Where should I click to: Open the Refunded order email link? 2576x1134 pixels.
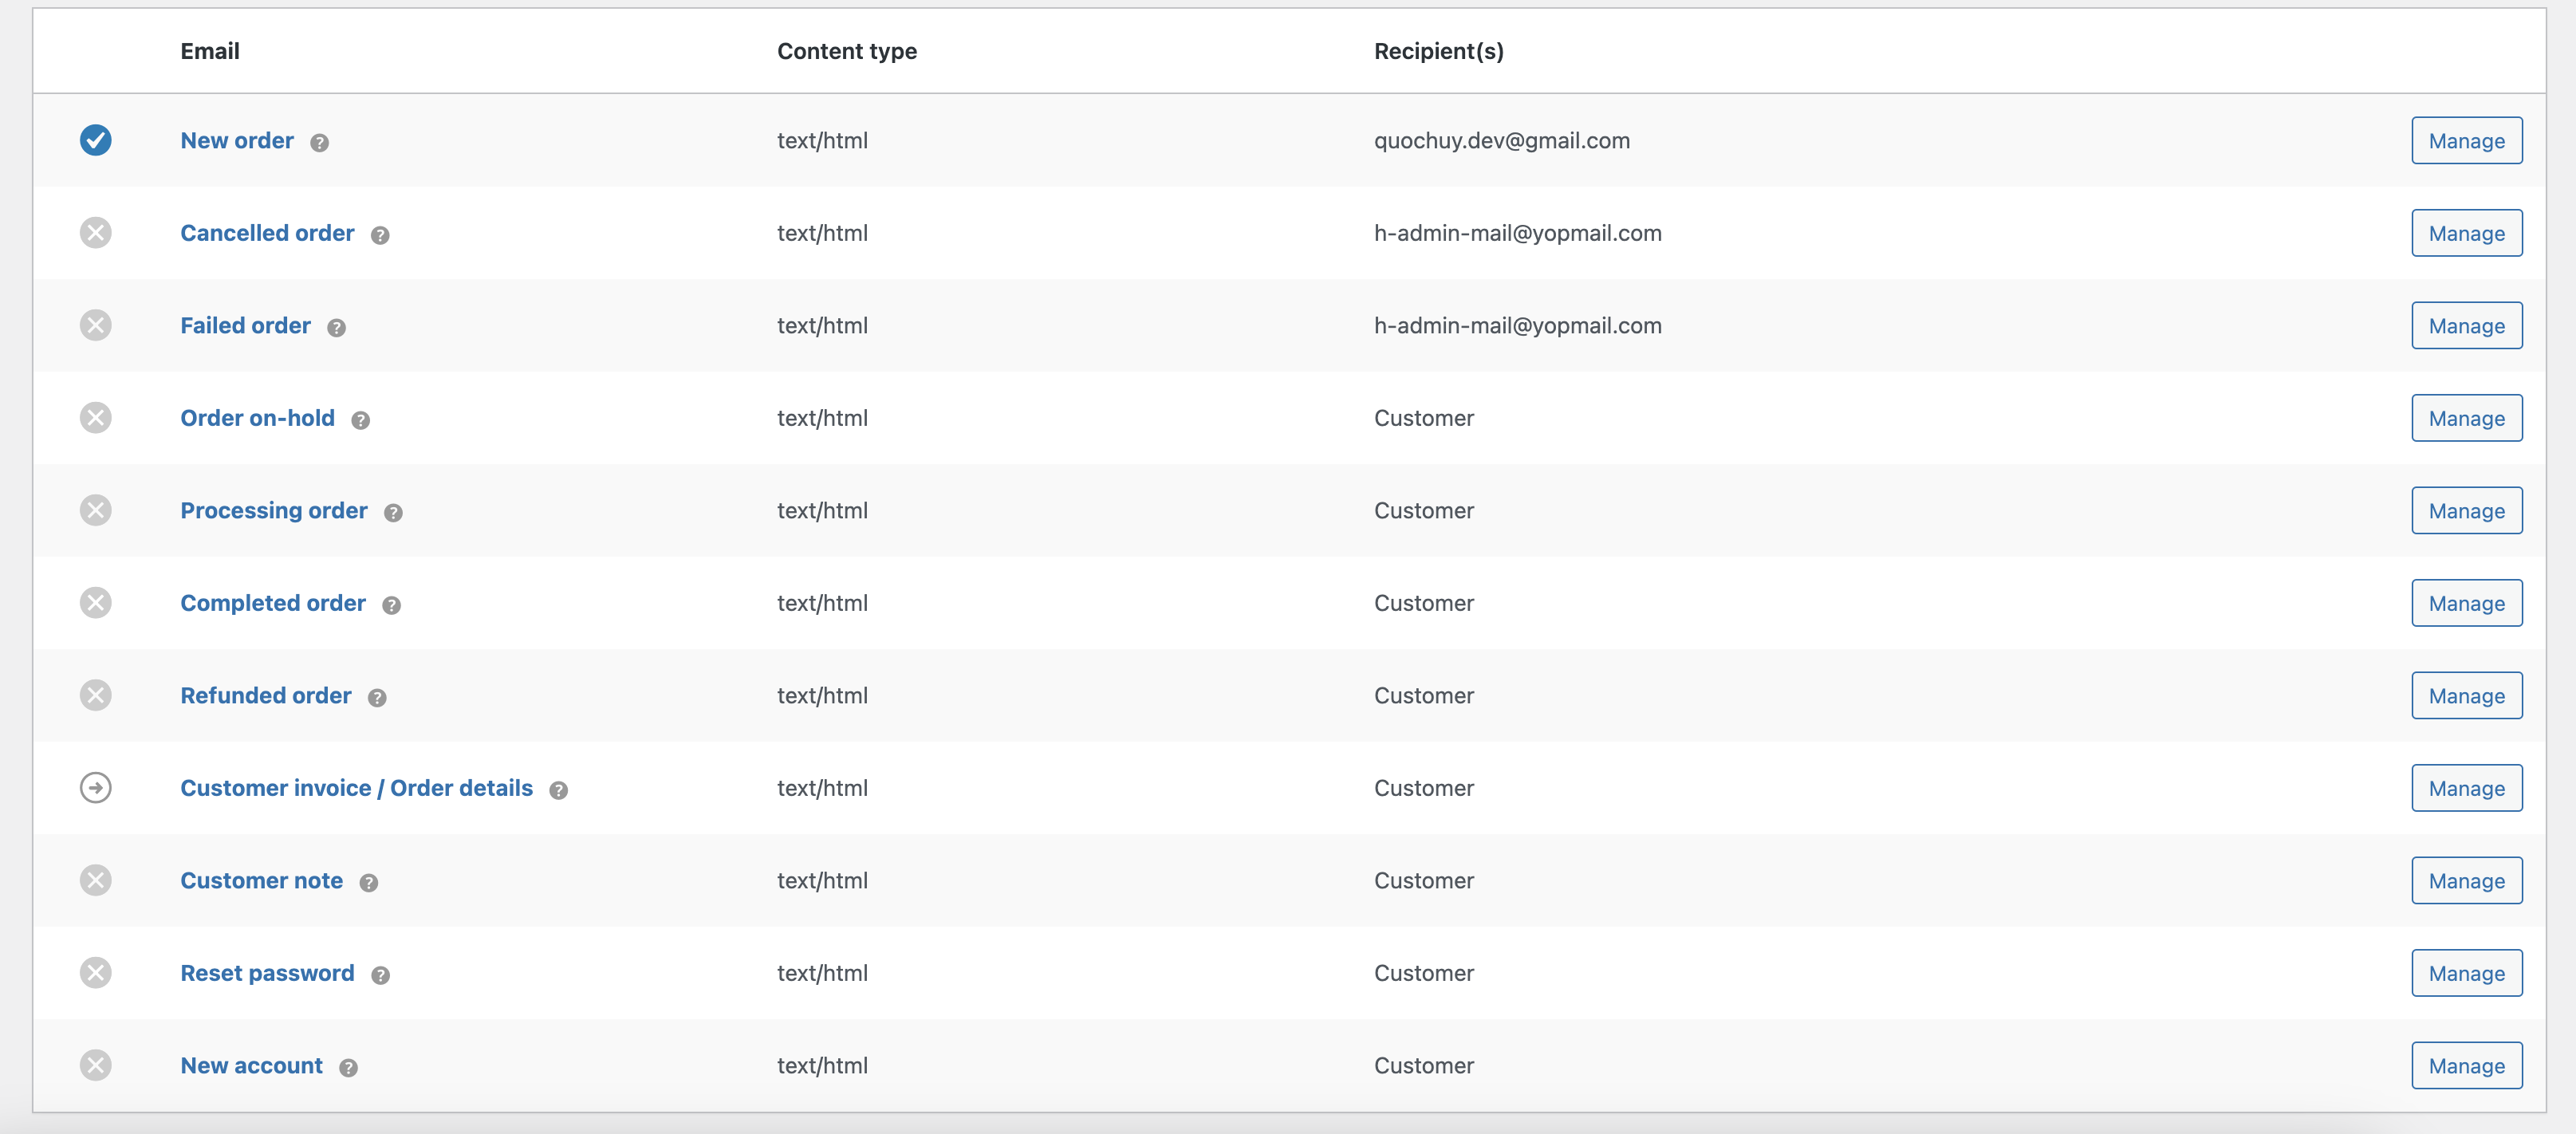pos(265,695)
